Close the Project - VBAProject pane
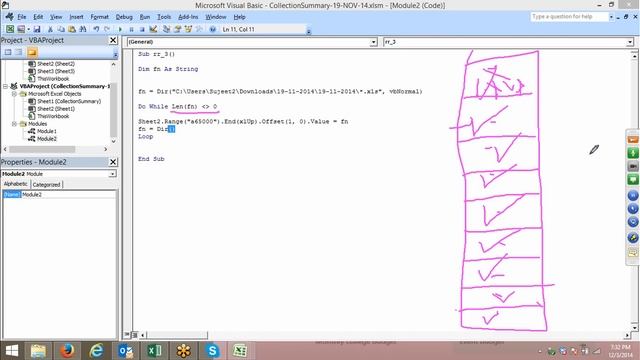 click(x=113, y=40)
